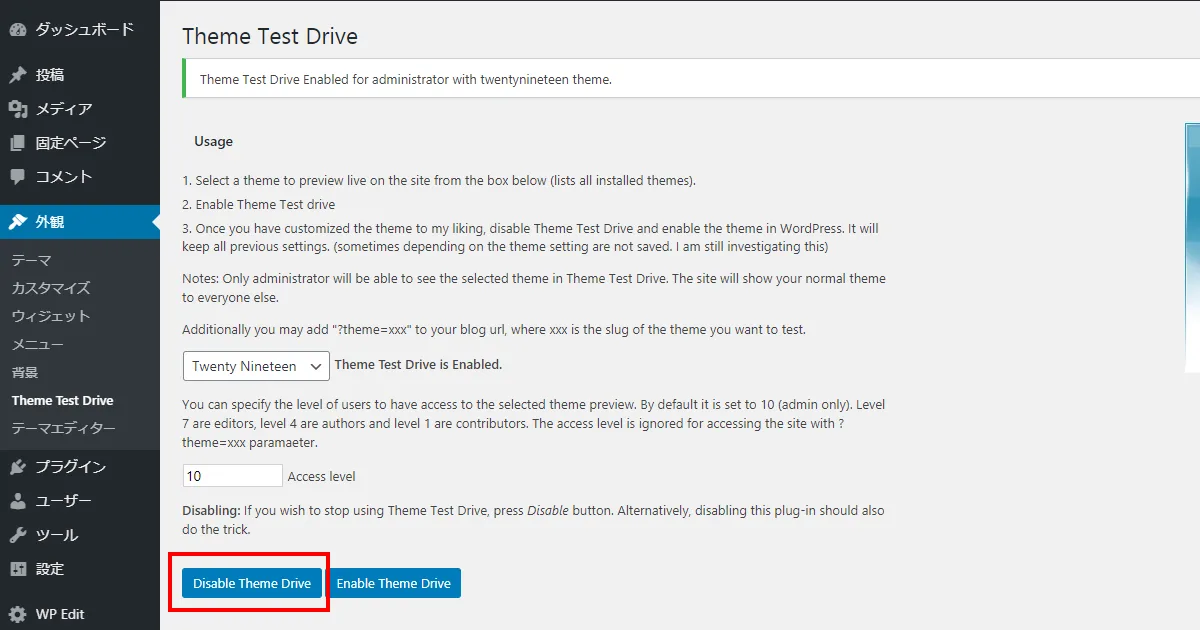Click the sliders icon beside 設定
The width and height of the screenshot is (1200, 630).
(x=18, y=569)
